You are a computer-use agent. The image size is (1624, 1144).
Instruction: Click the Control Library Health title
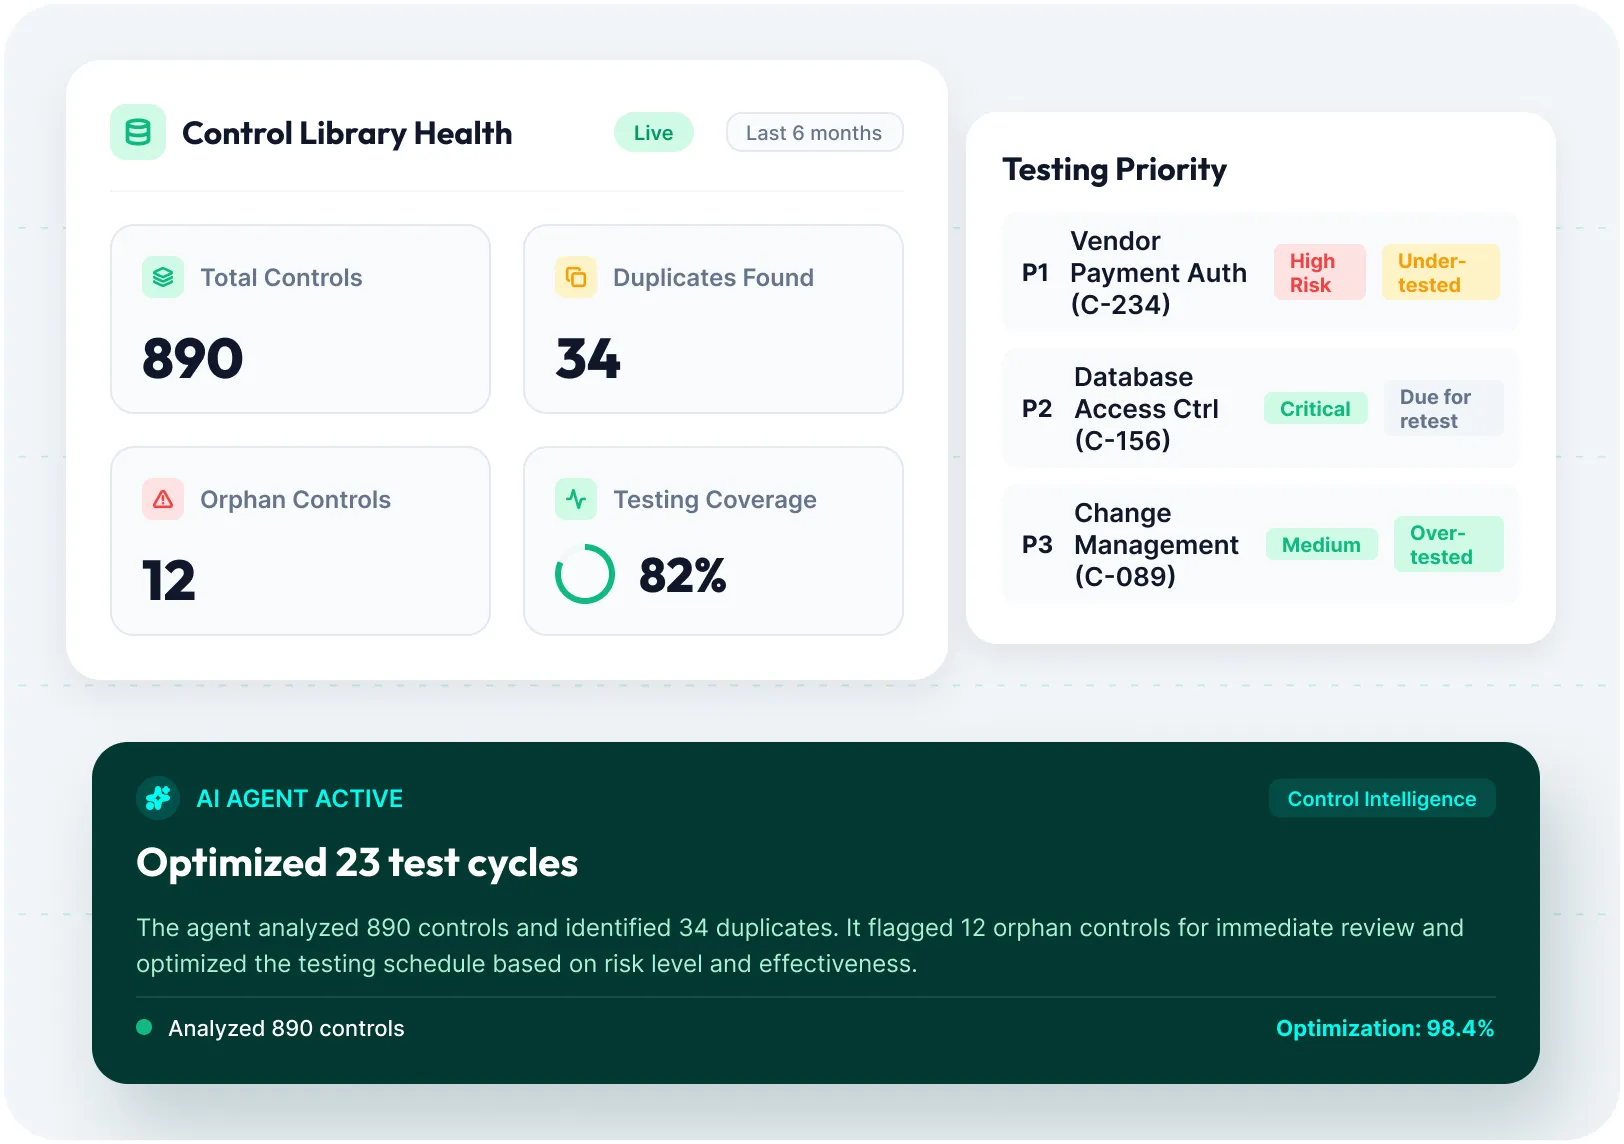point(347,133)
